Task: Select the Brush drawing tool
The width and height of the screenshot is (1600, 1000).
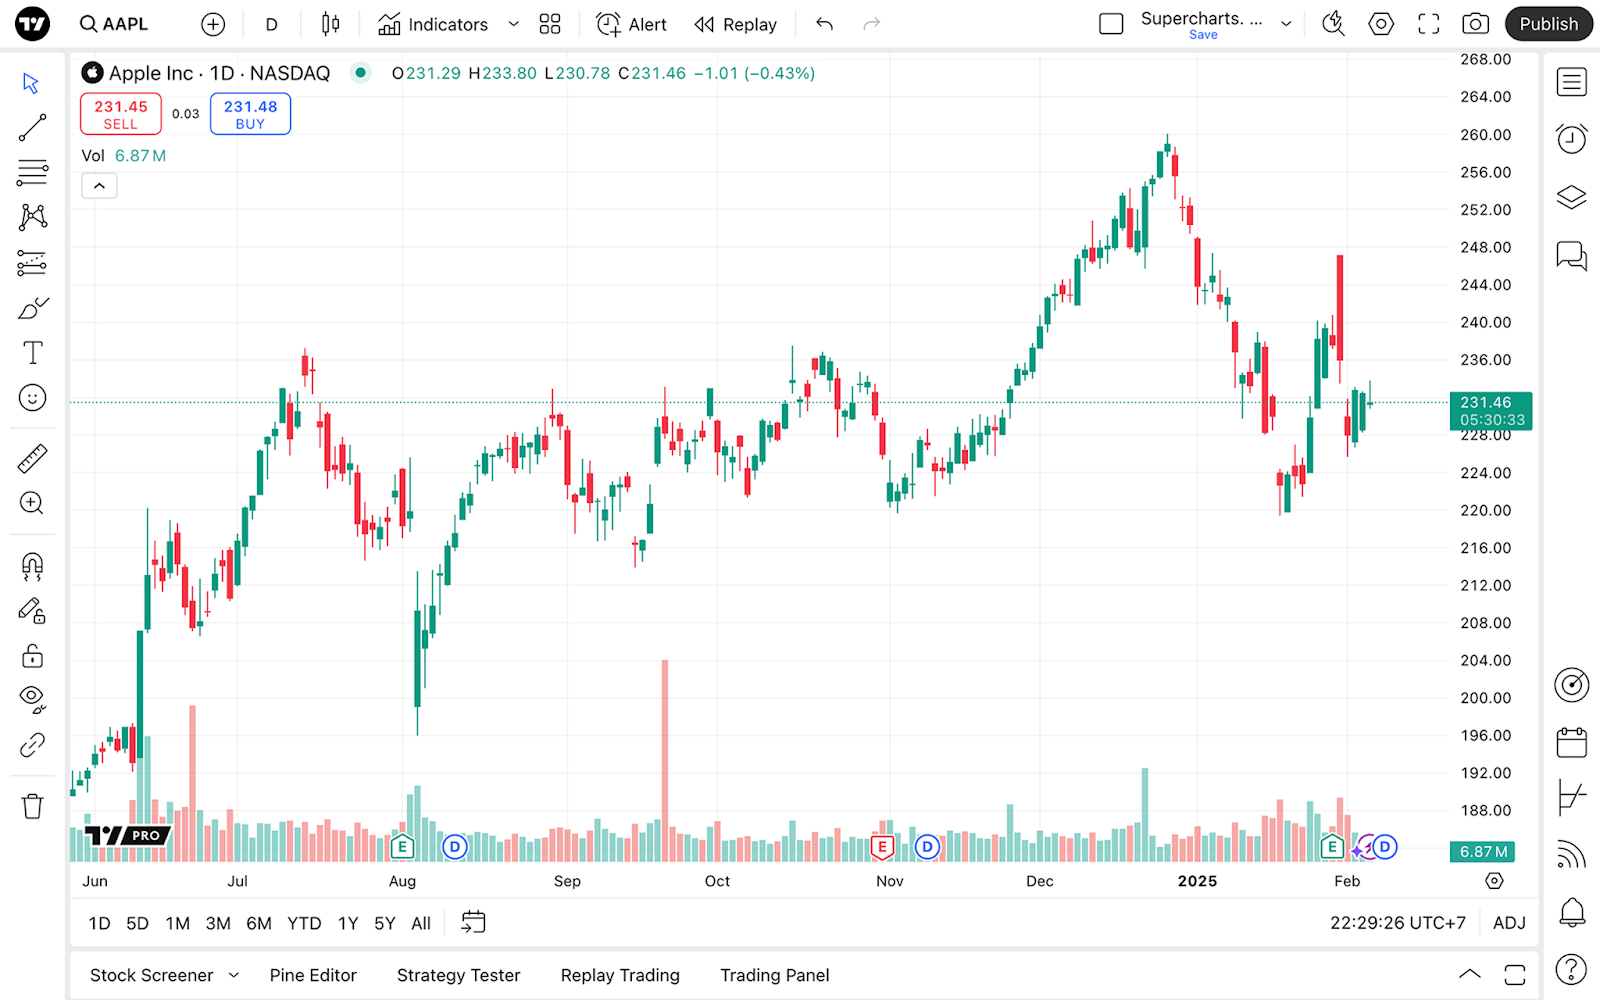Action: [x=32, y=307]
